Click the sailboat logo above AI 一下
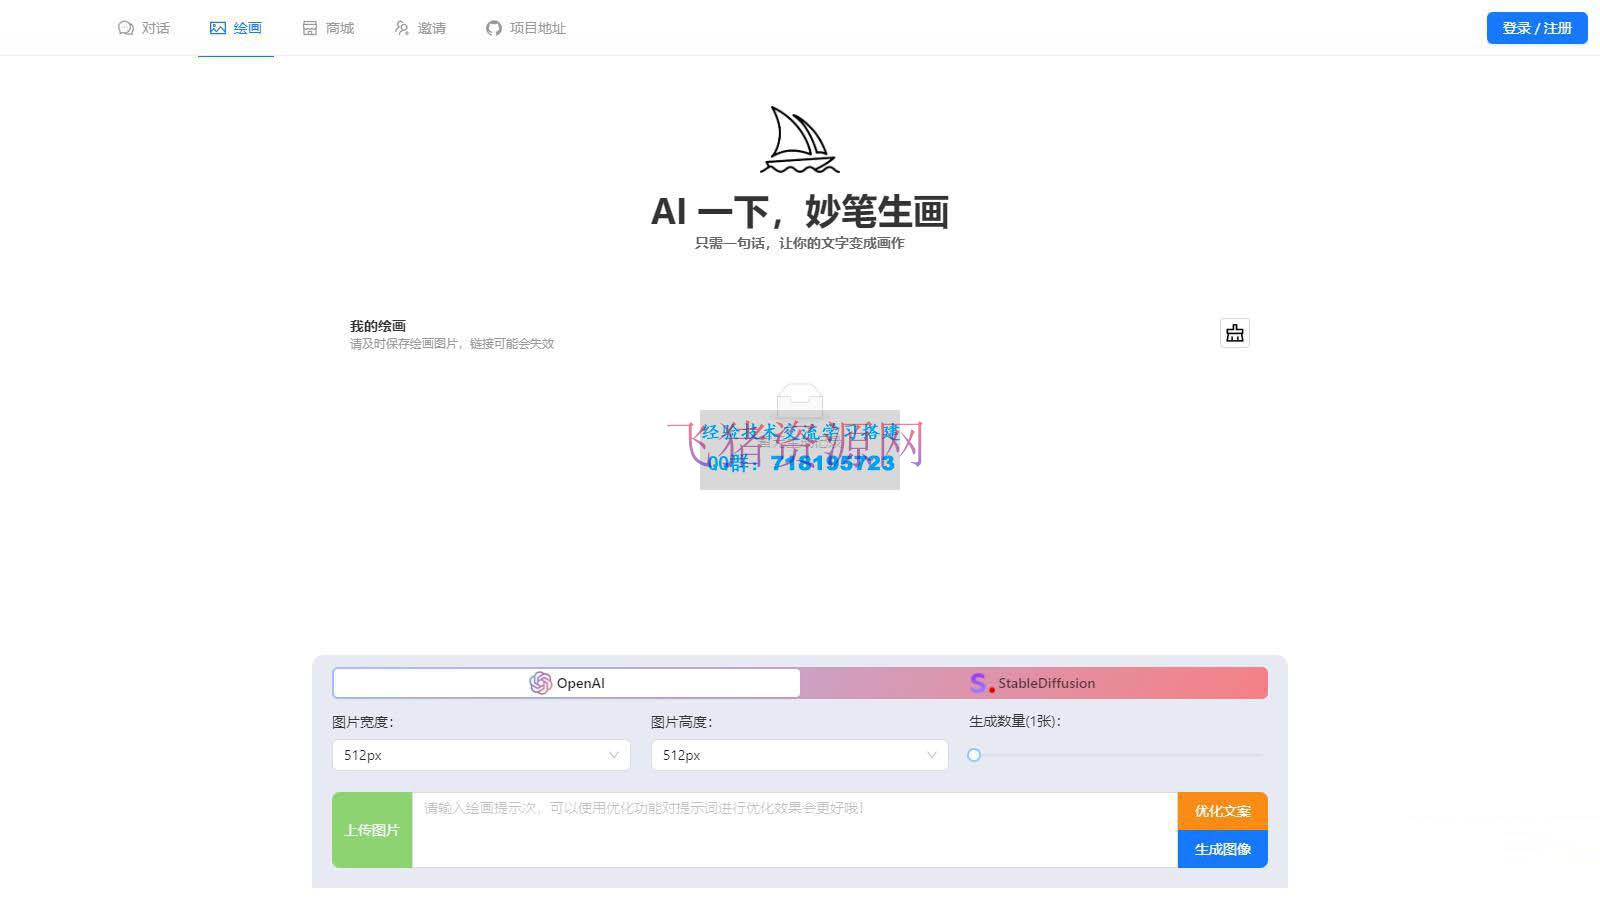 (798, 140)
